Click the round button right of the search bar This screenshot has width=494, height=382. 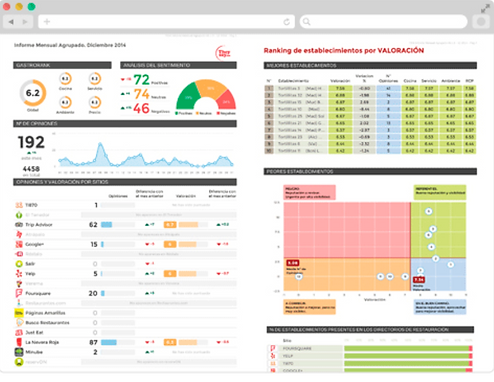click(481, 22)
